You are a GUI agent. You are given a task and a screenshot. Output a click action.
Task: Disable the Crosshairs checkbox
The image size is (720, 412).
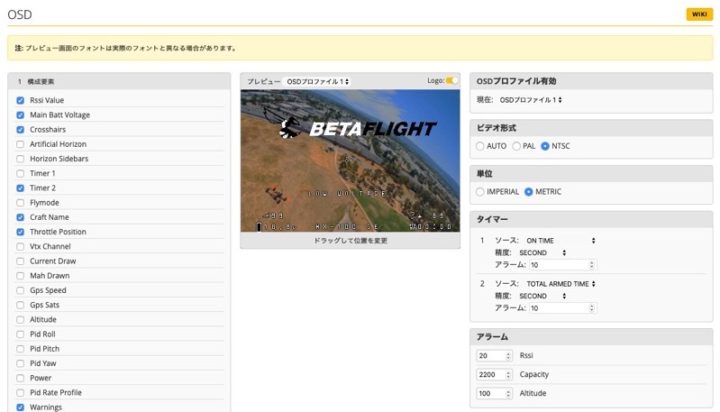click(x=21, y=129)
